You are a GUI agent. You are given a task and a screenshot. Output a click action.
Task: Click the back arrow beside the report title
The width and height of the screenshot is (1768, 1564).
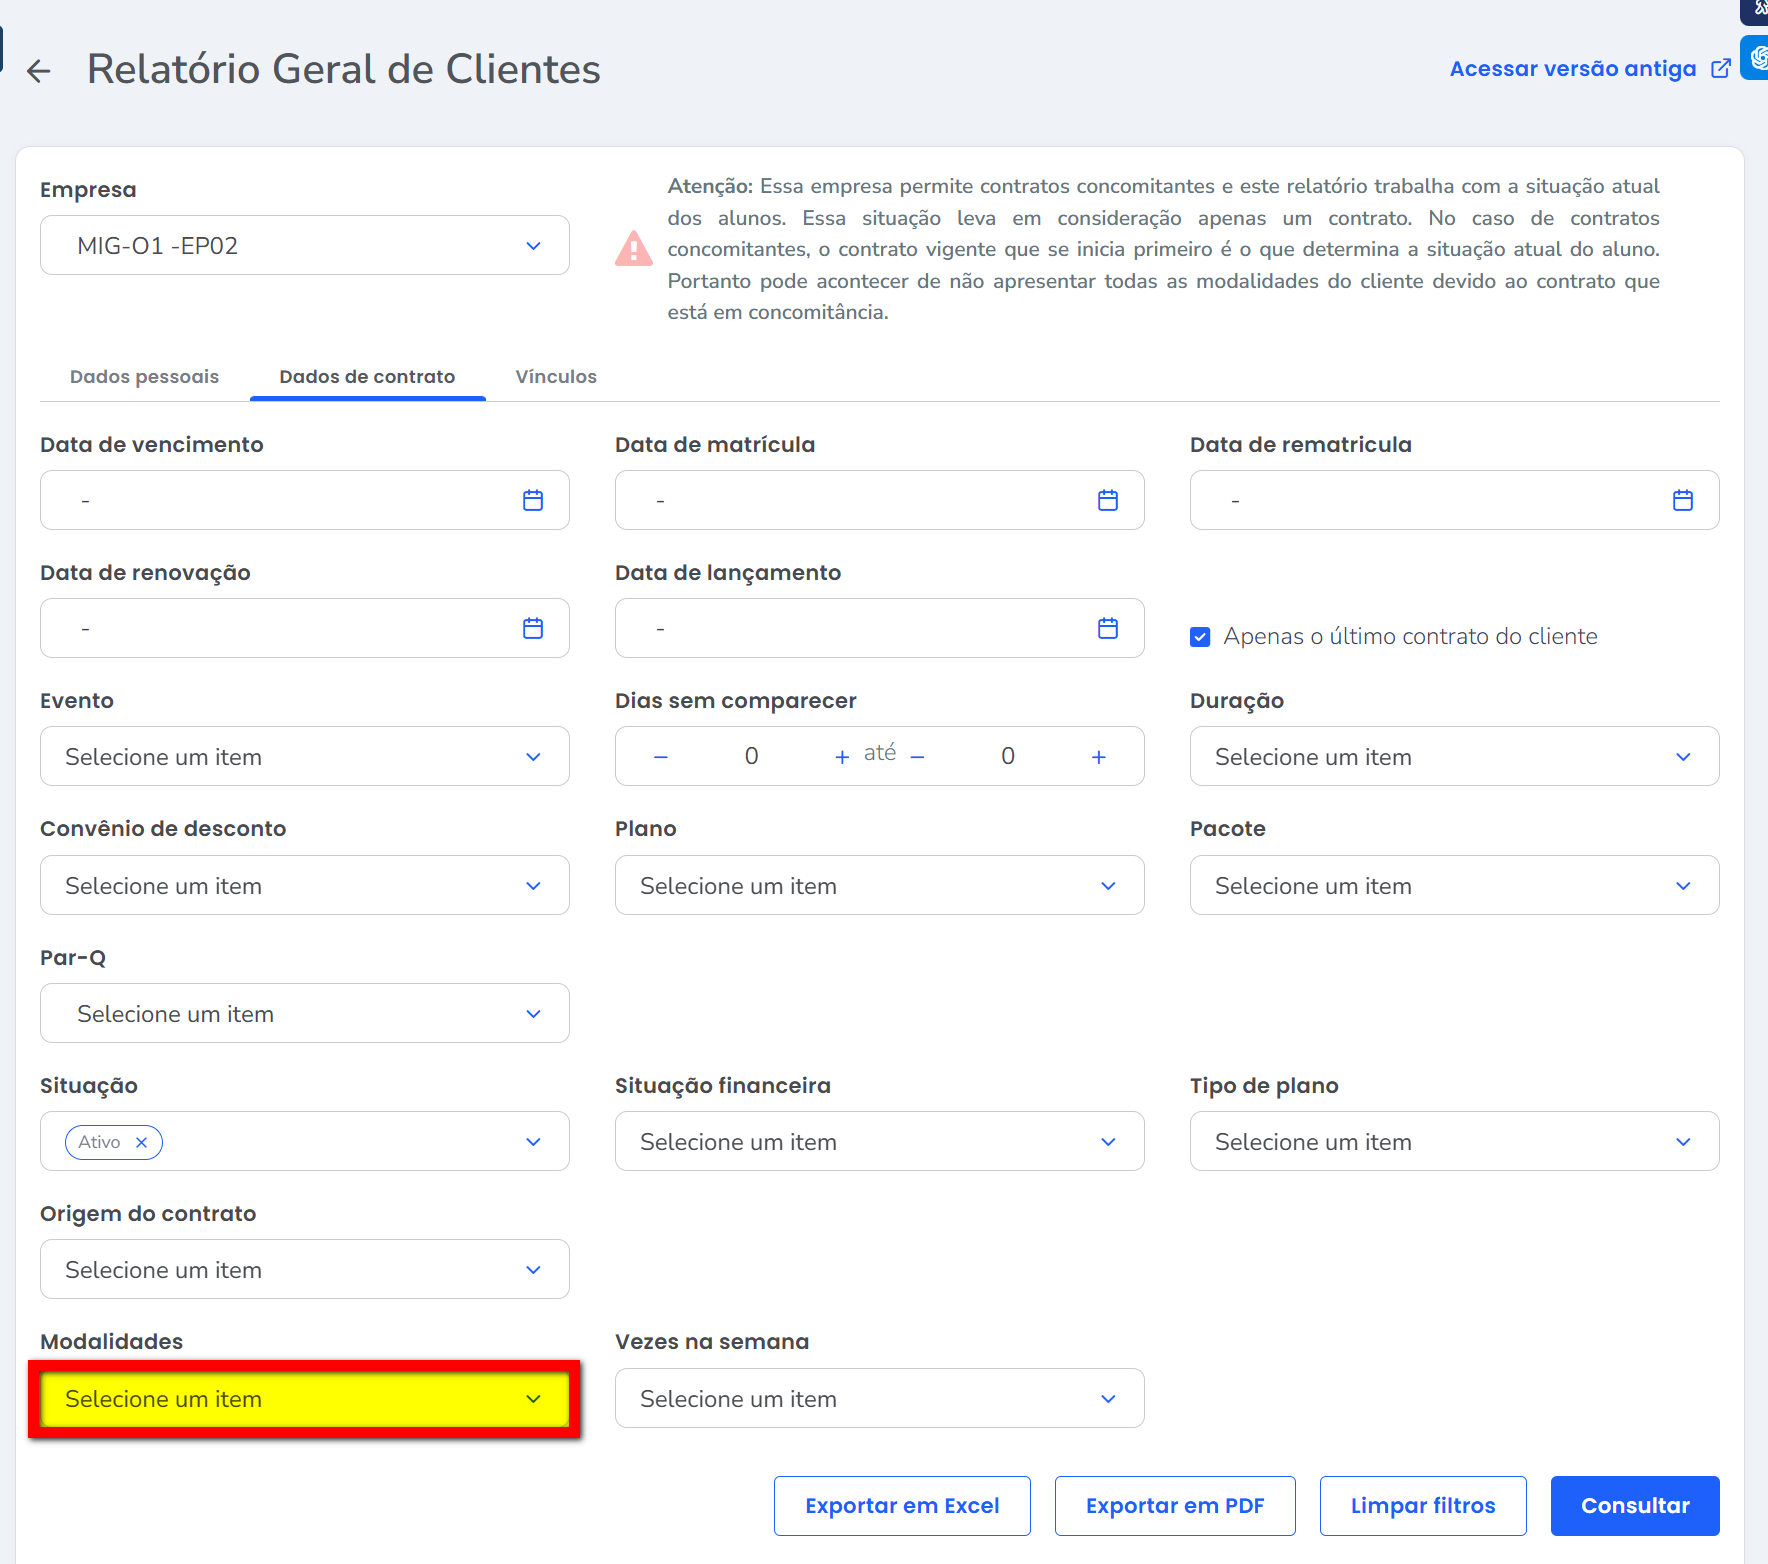click(x=38, y=71)
